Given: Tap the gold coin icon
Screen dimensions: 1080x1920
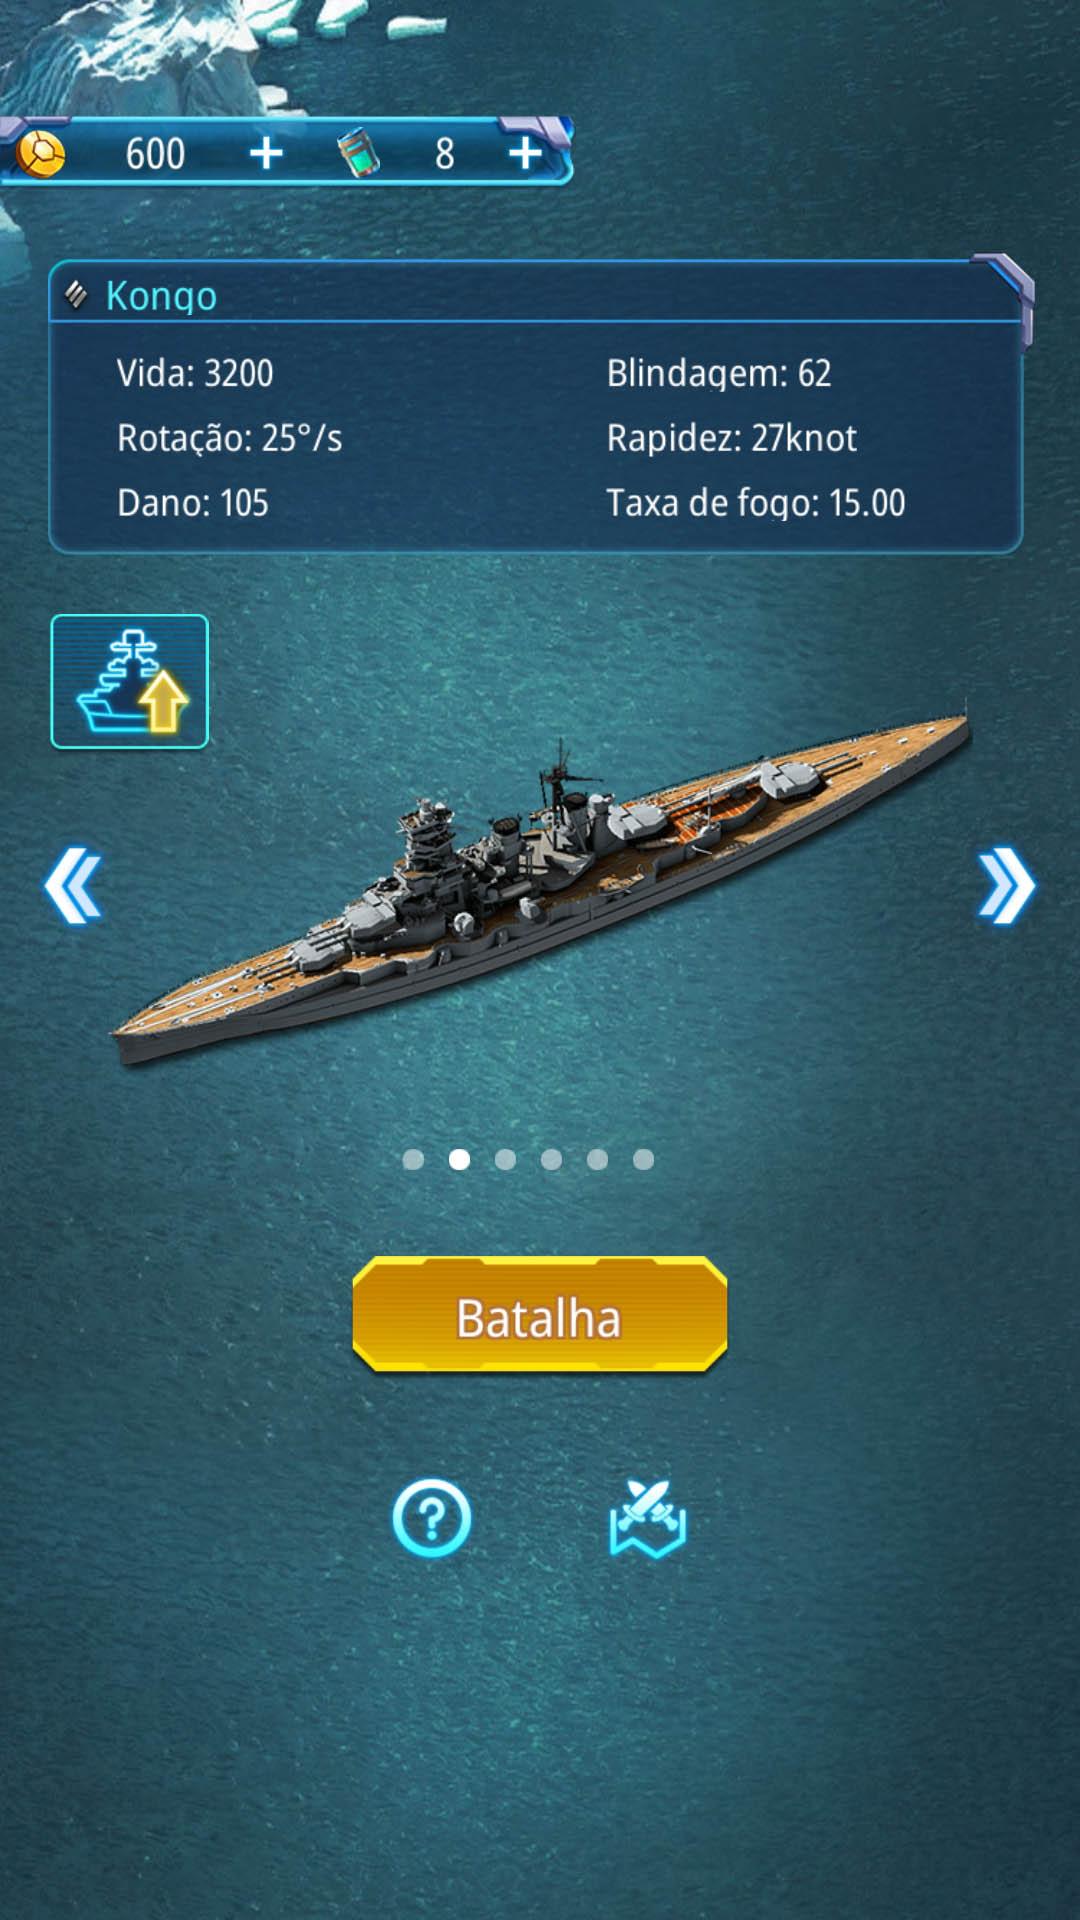Looking at the screenshot, I should click(41, 154).
